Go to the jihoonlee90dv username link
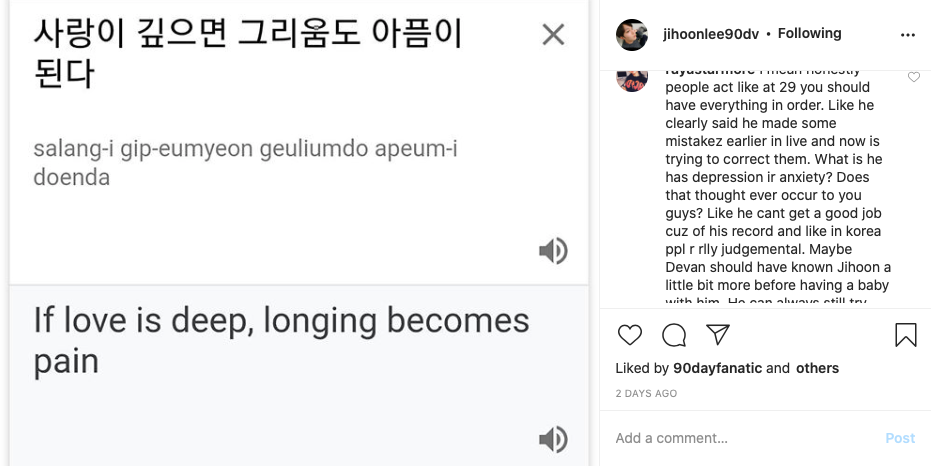 coord(711,34)
